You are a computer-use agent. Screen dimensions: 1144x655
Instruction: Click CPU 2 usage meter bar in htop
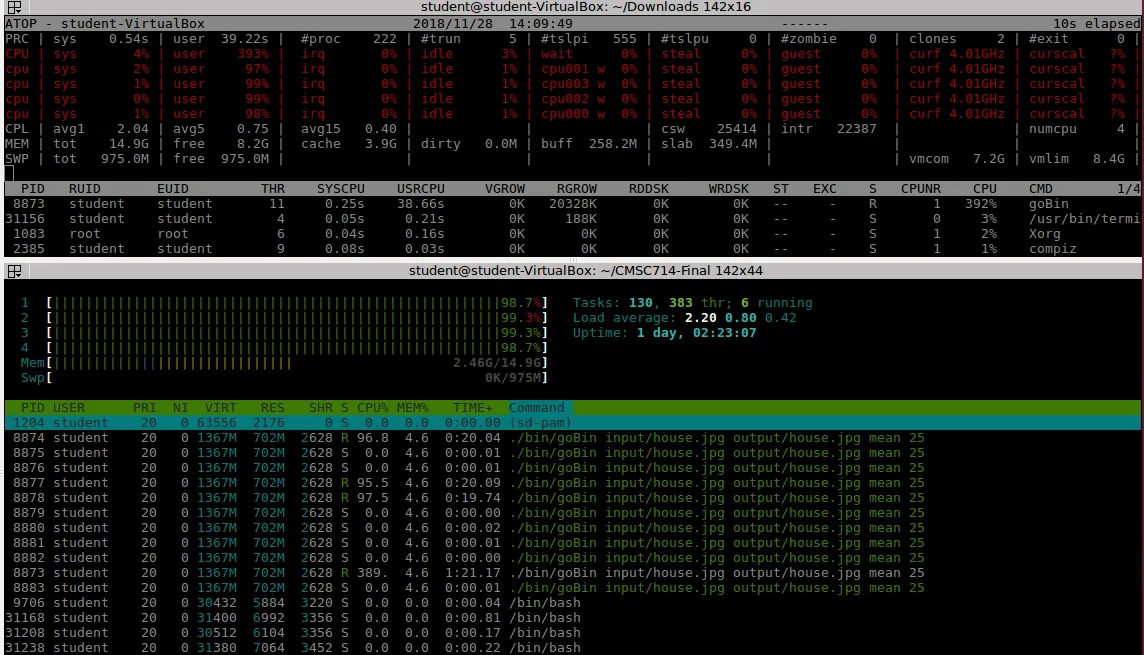pyautogui.click(x=296, y=318)
